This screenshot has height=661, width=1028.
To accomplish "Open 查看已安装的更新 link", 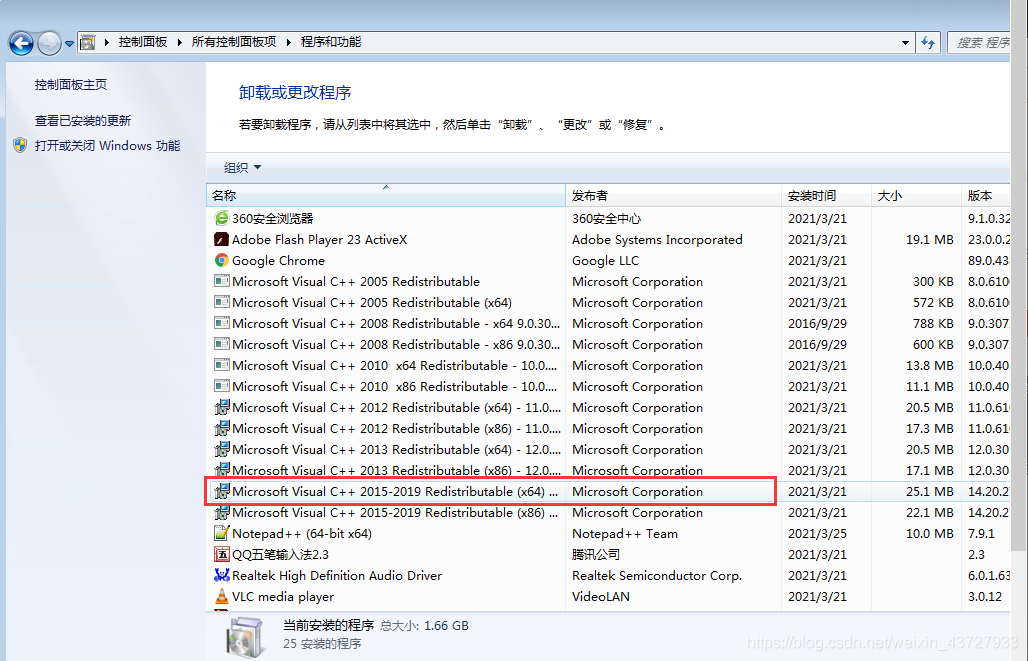I will pyautogui.click(x=83, y=121).
